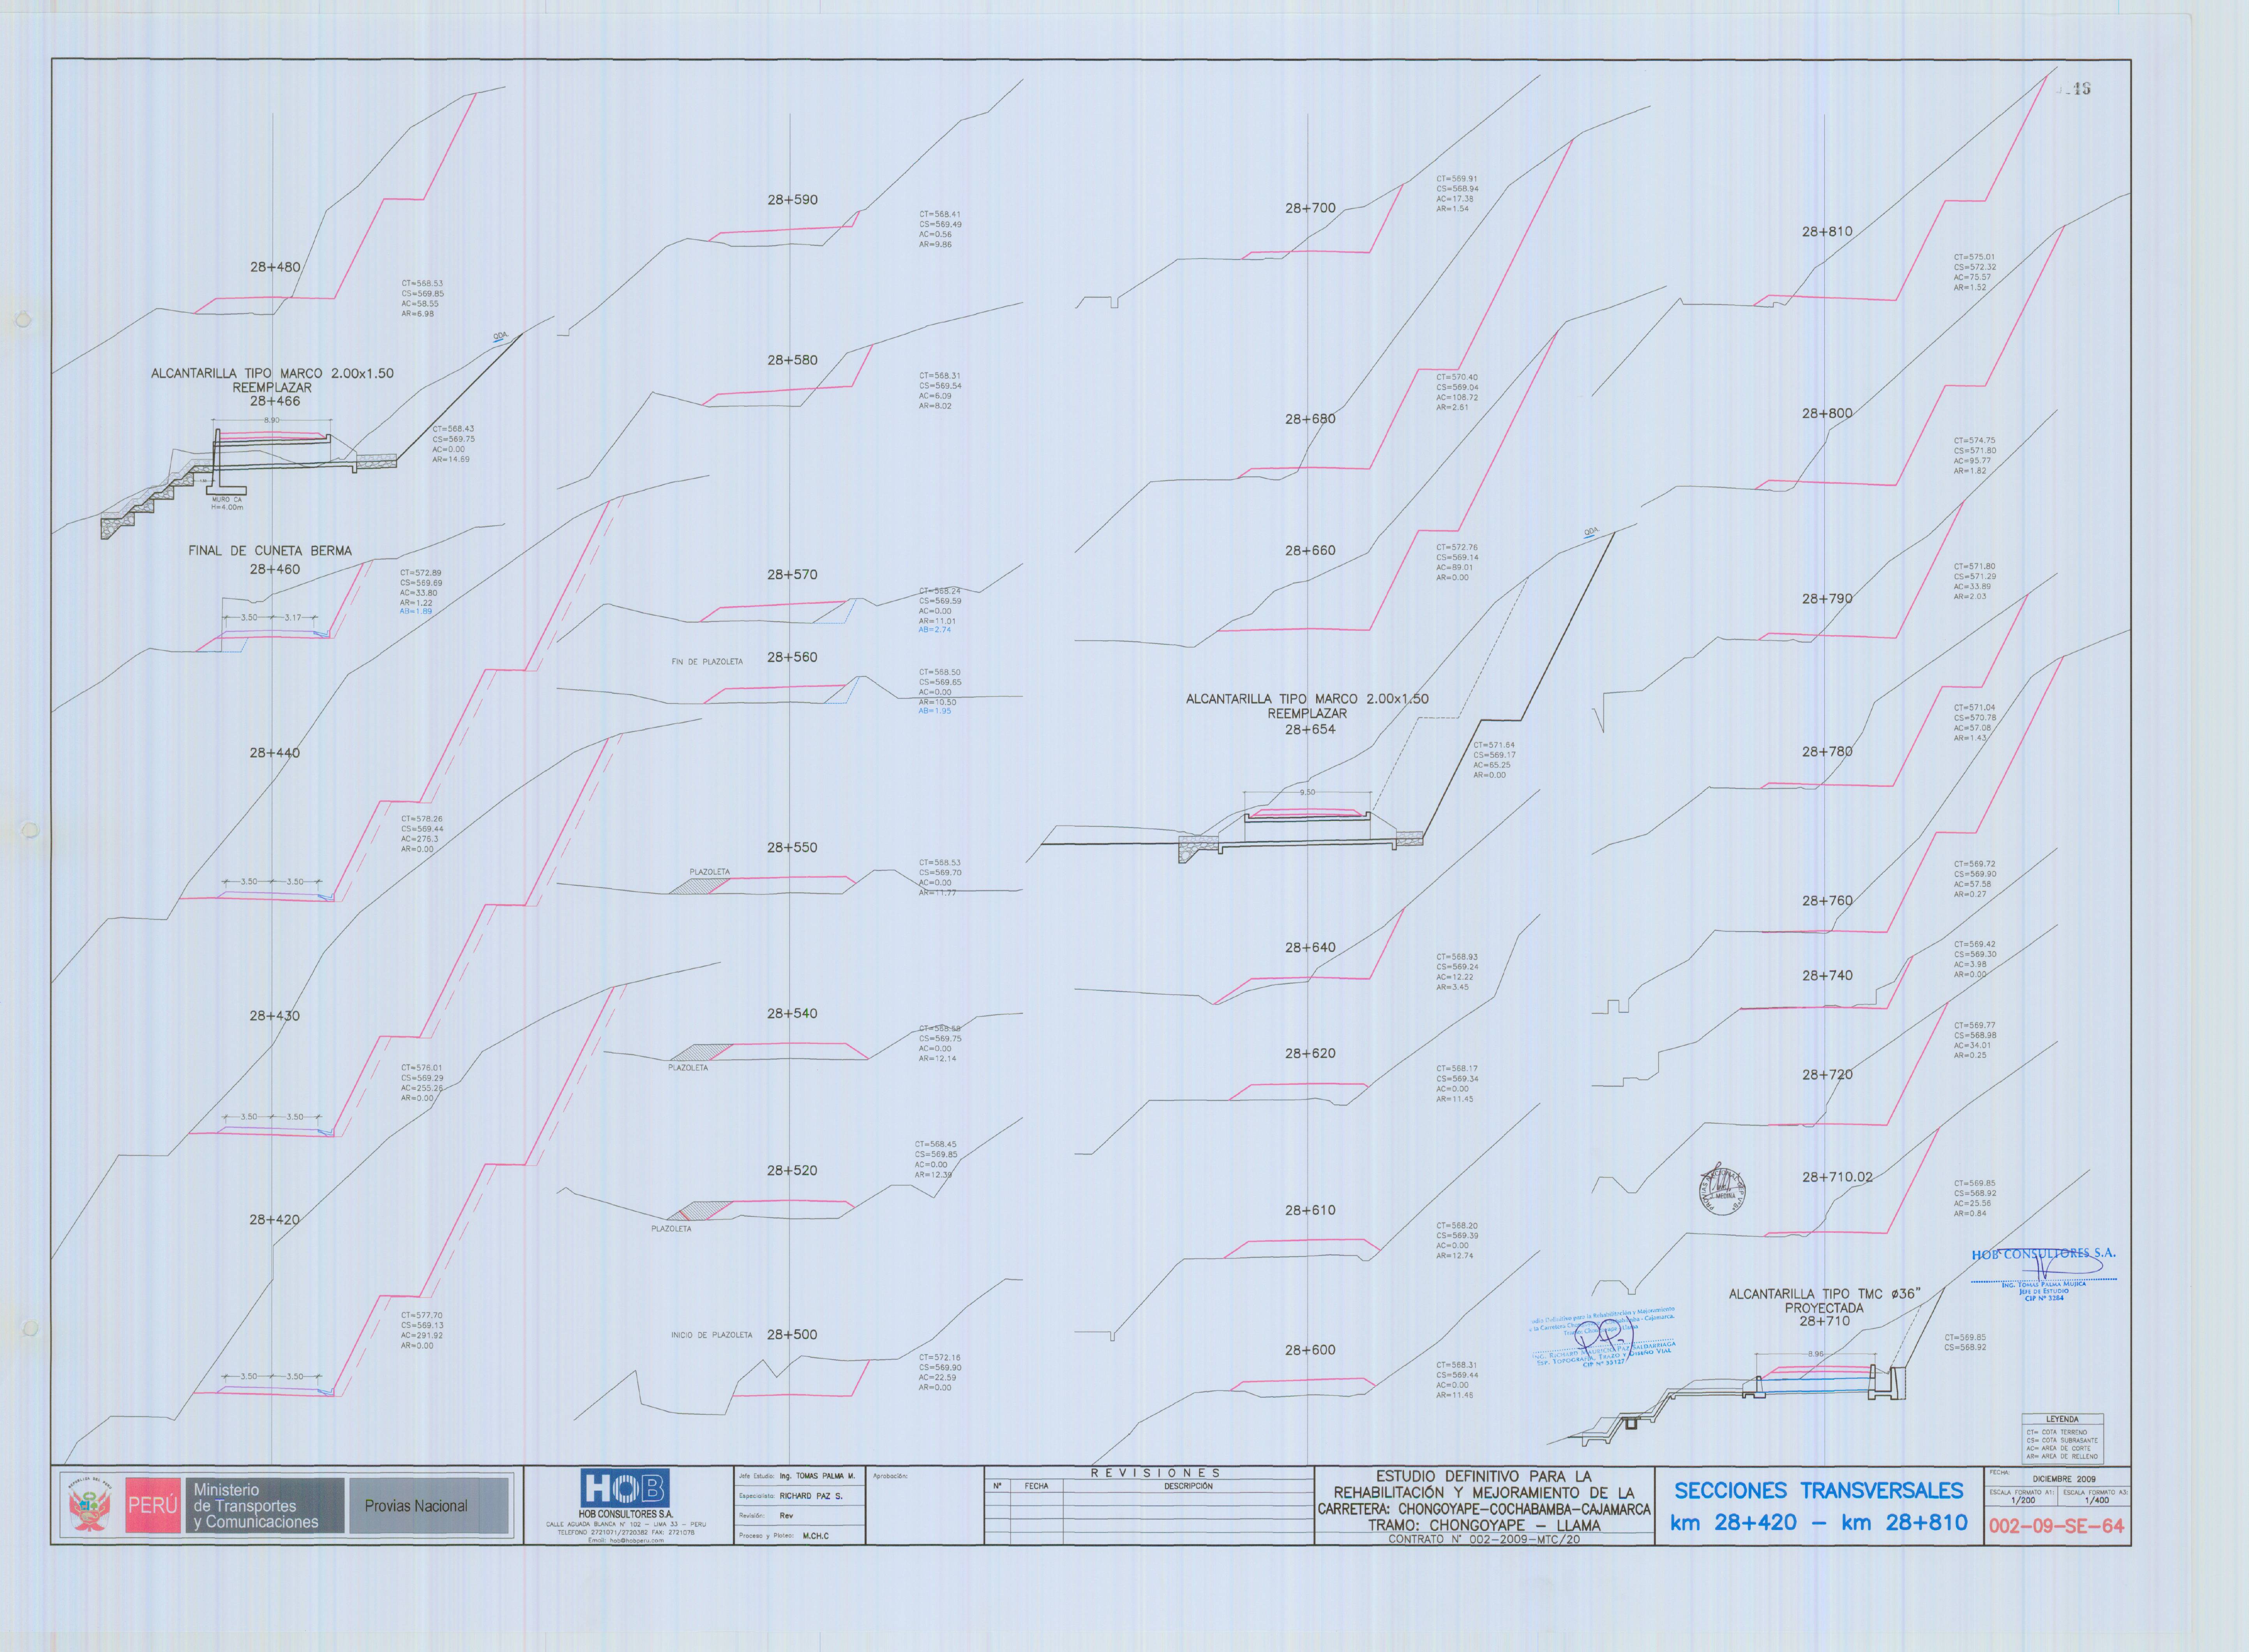Click section label 28+590
The width and height of the screenshot is (2249, 1652).
[792, 200]
